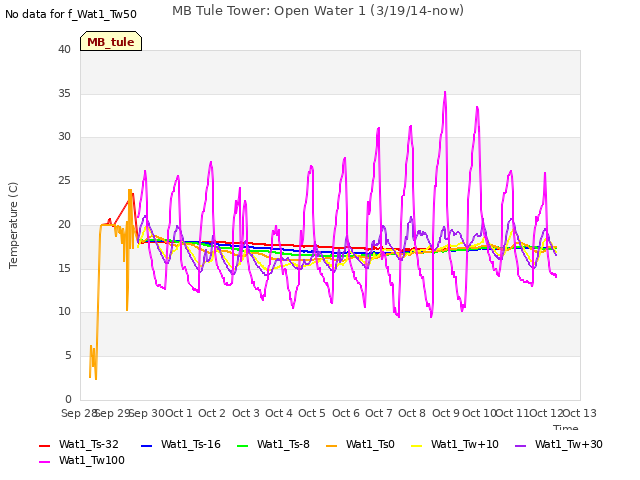Click the 35 y-axis tick label
The height and width of the screenshot is (480, 640).
64,93
